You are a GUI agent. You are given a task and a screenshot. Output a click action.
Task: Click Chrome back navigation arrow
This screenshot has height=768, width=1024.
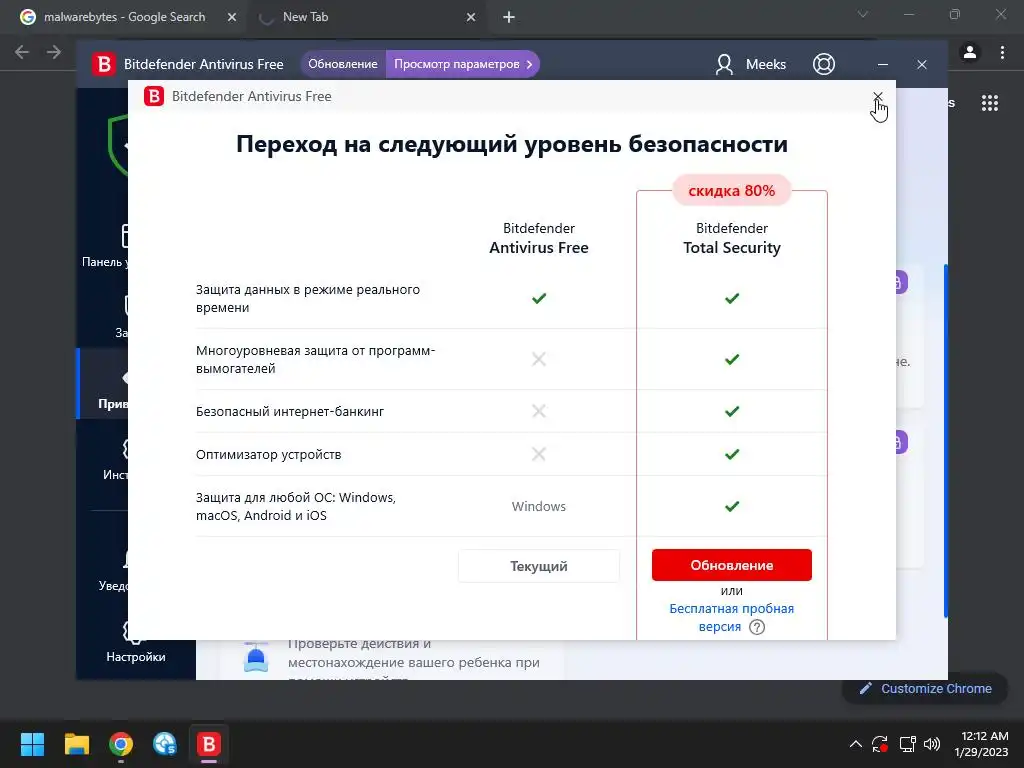(22, 52)
